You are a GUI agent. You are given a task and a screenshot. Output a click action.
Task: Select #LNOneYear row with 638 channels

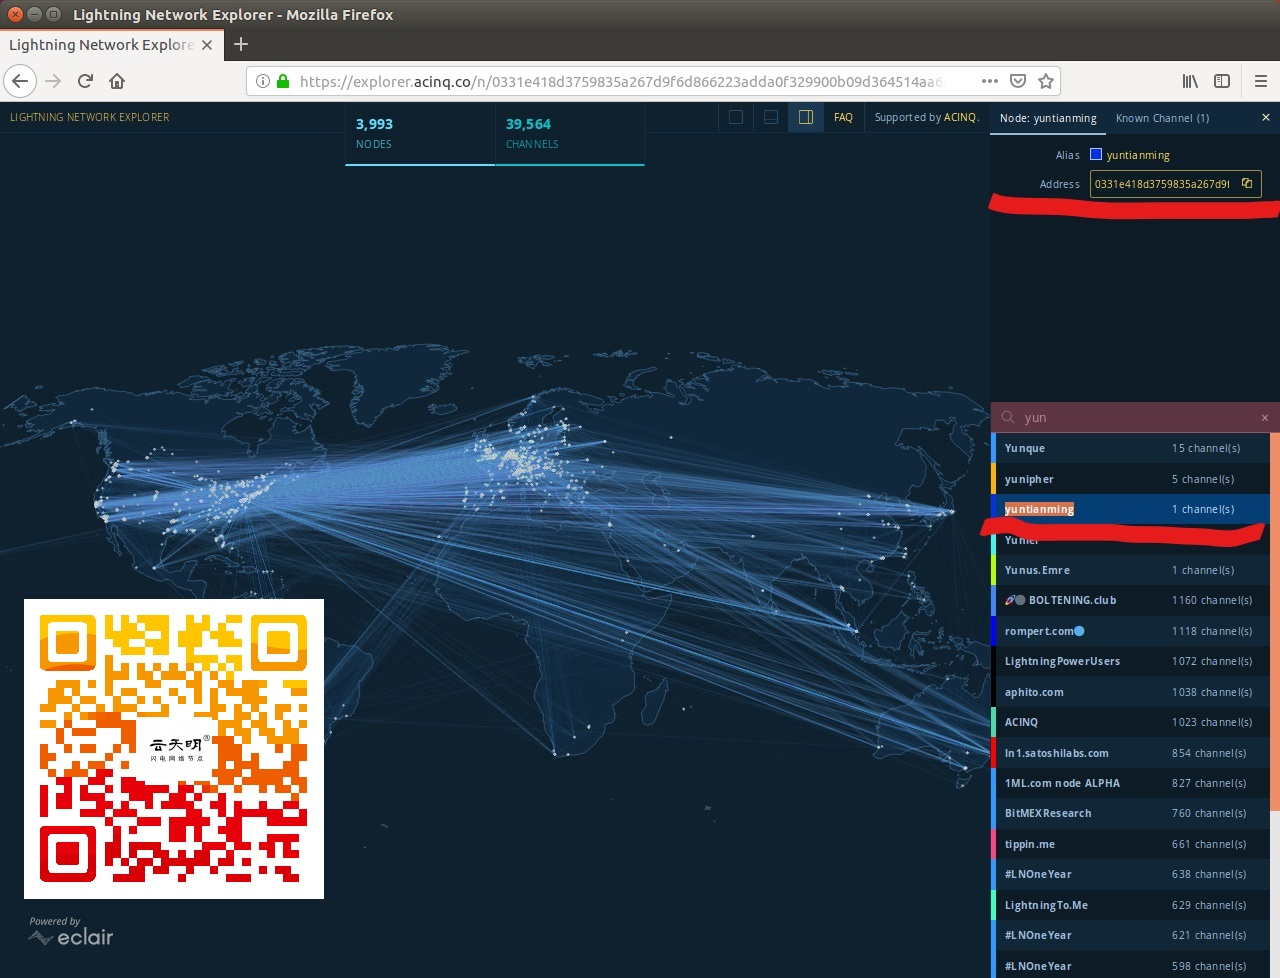pyautogui.click(x=1130, y=874)
